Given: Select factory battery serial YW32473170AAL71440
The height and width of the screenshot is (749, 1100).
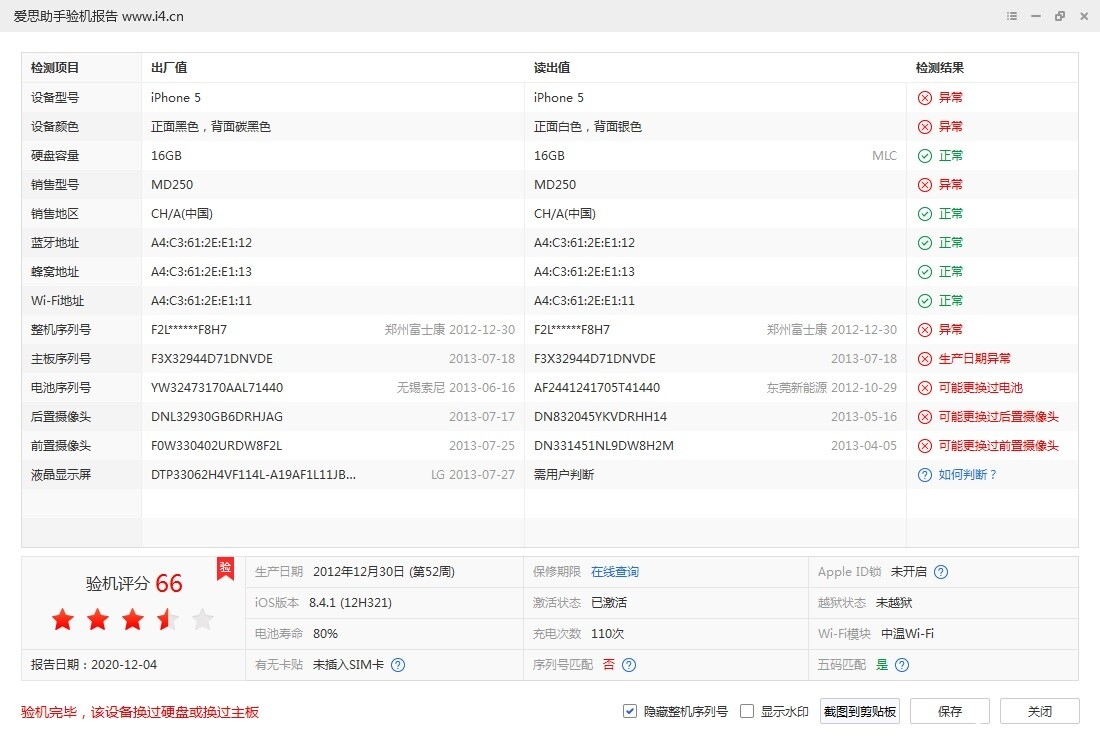Looking at the screenshot, I should click(x=217, y=388).
